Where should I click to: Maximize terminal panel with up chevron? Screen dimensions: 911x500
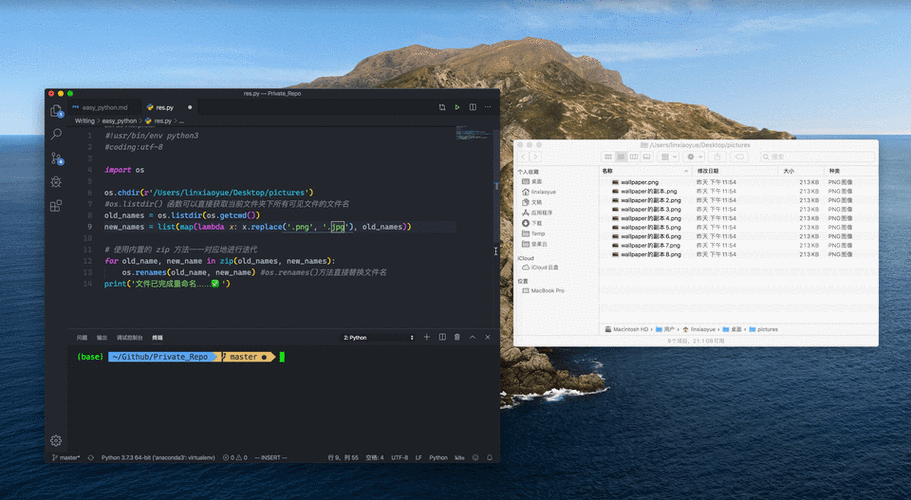[472, 337]
